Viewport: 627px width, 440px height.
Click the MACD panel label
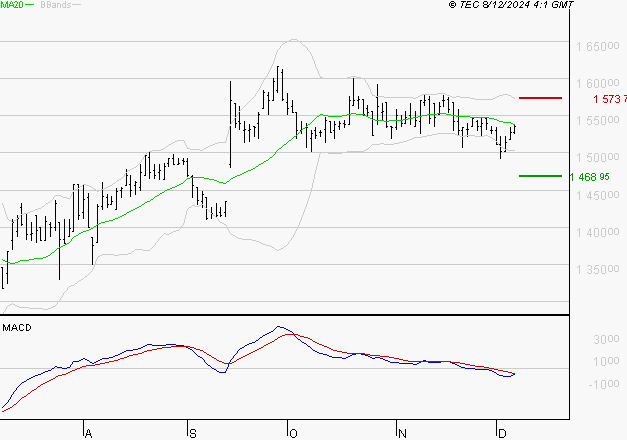[17, 328]
